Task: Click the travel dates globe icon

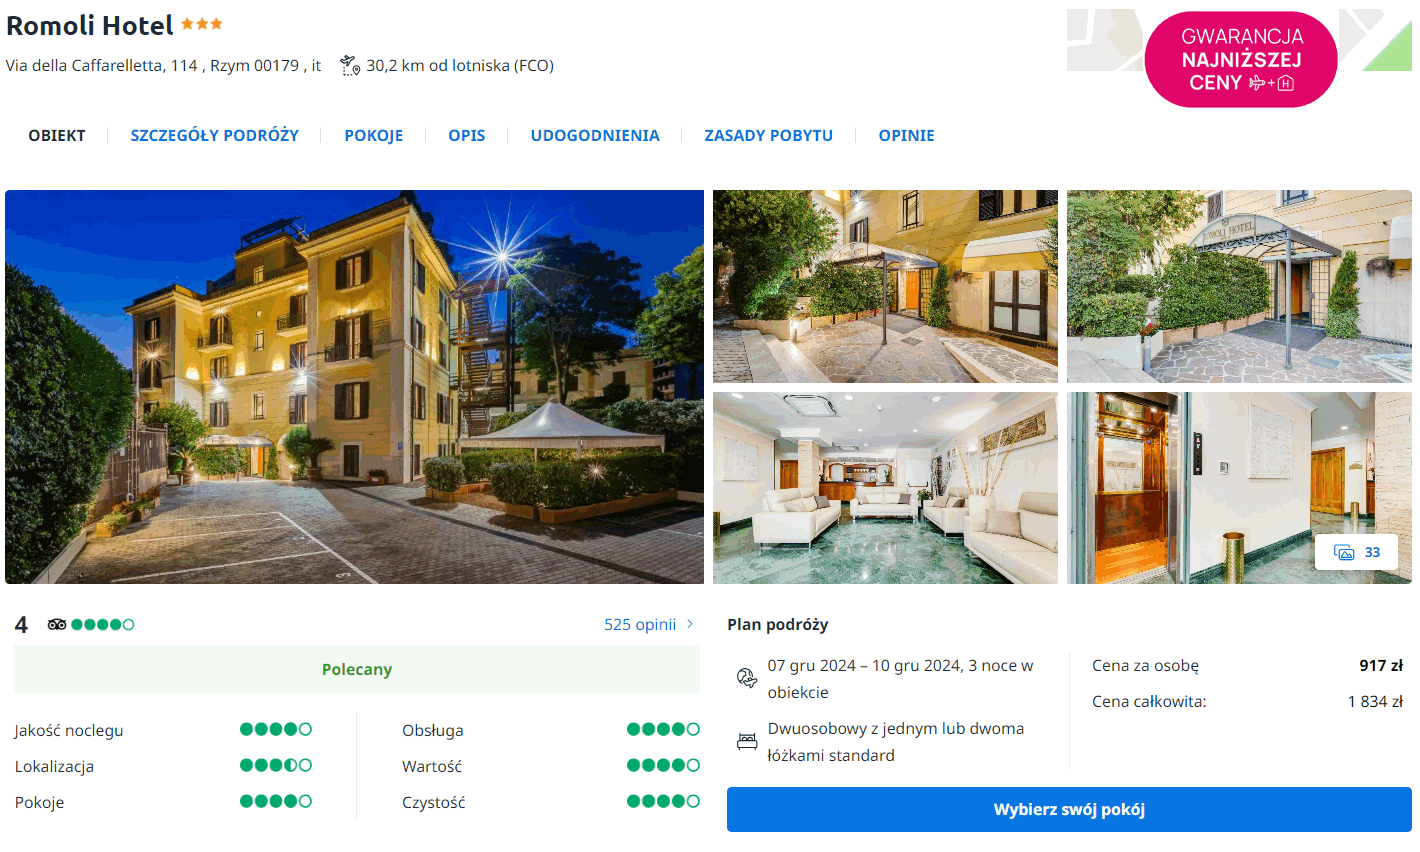Action: coord(747,679)
